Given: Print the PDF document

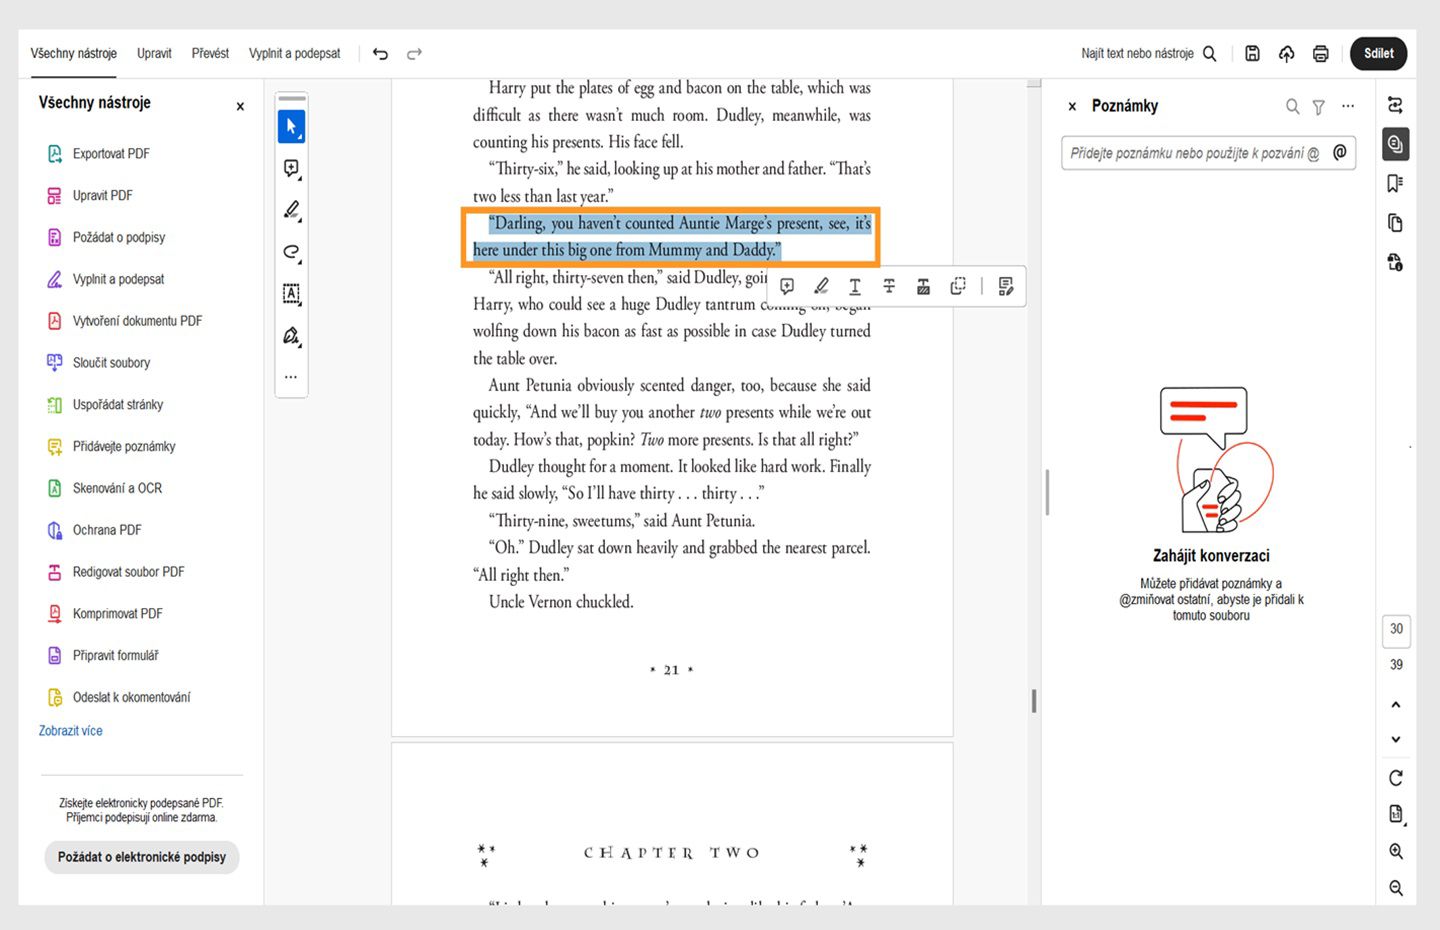Looking at the screenshot, I should [x=1320, y=53].
